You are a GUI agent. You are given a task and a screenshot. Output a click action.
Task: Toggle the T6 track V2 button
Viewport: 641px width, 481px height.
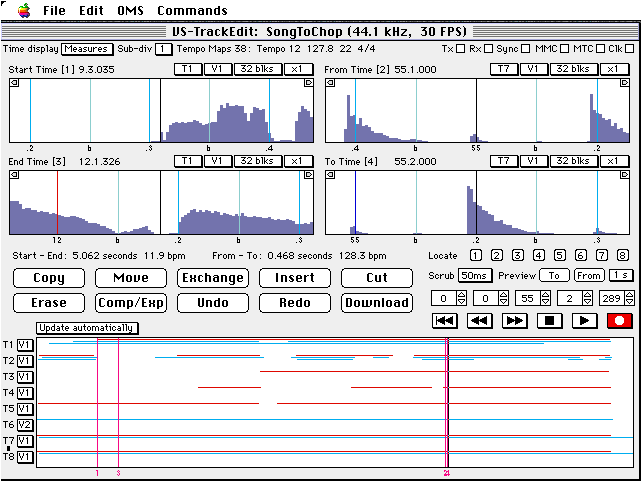point(25,425)
